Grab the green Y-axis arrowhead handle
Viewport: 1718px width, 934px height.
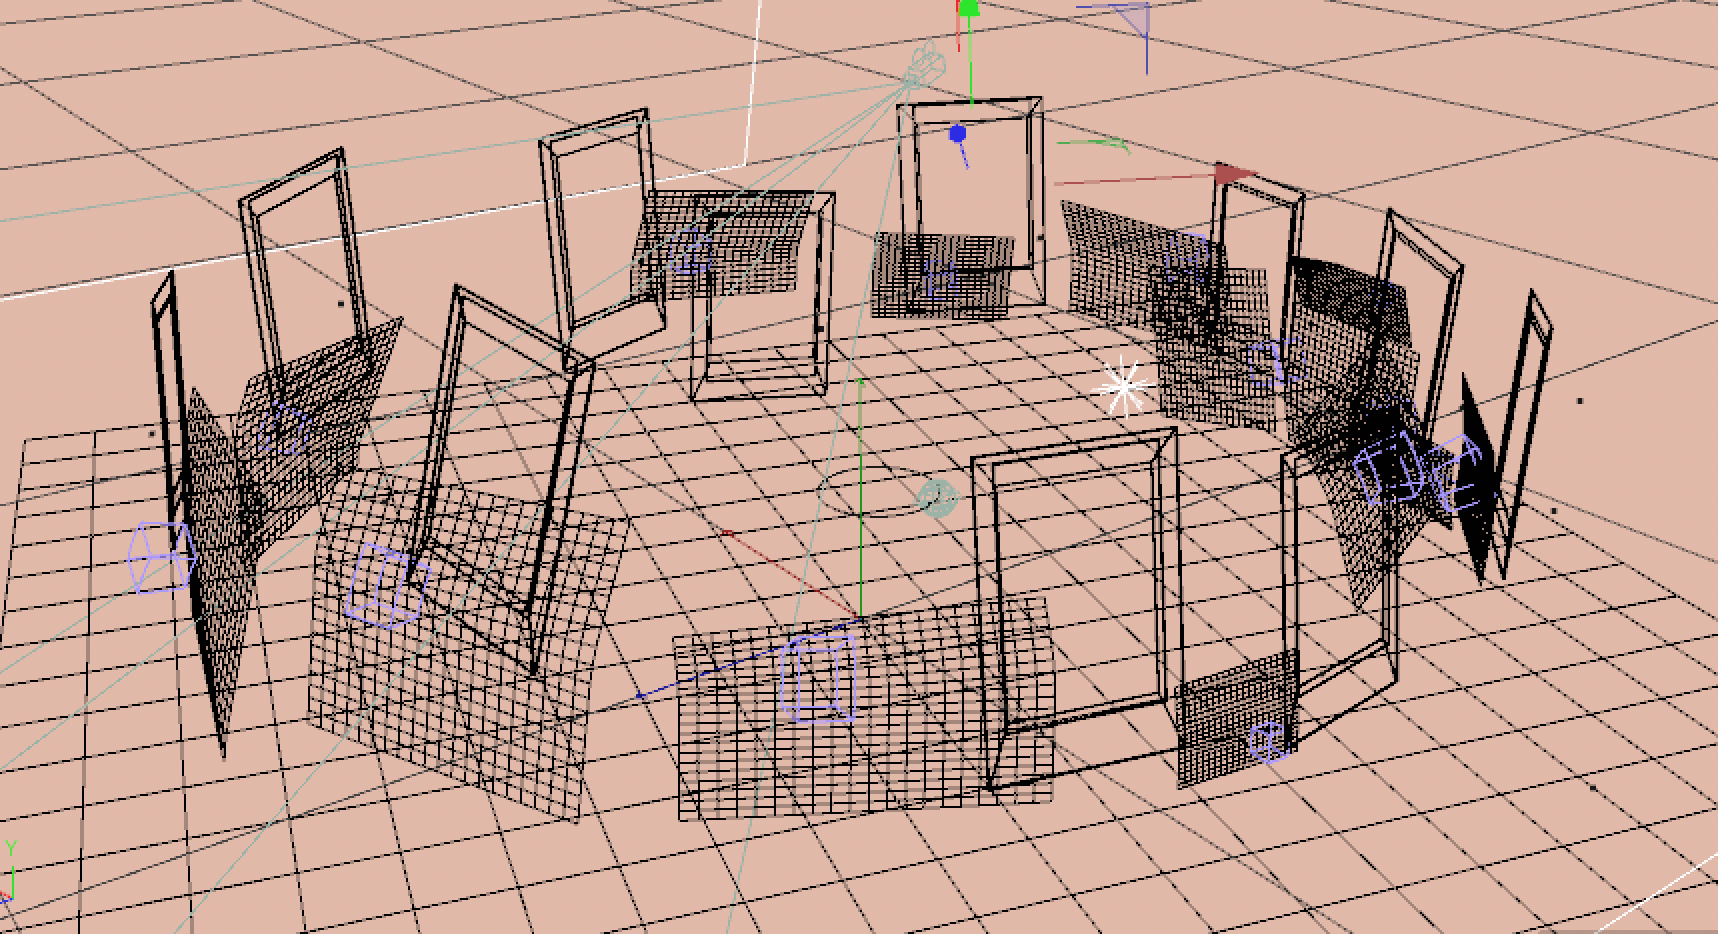[968, 9]
